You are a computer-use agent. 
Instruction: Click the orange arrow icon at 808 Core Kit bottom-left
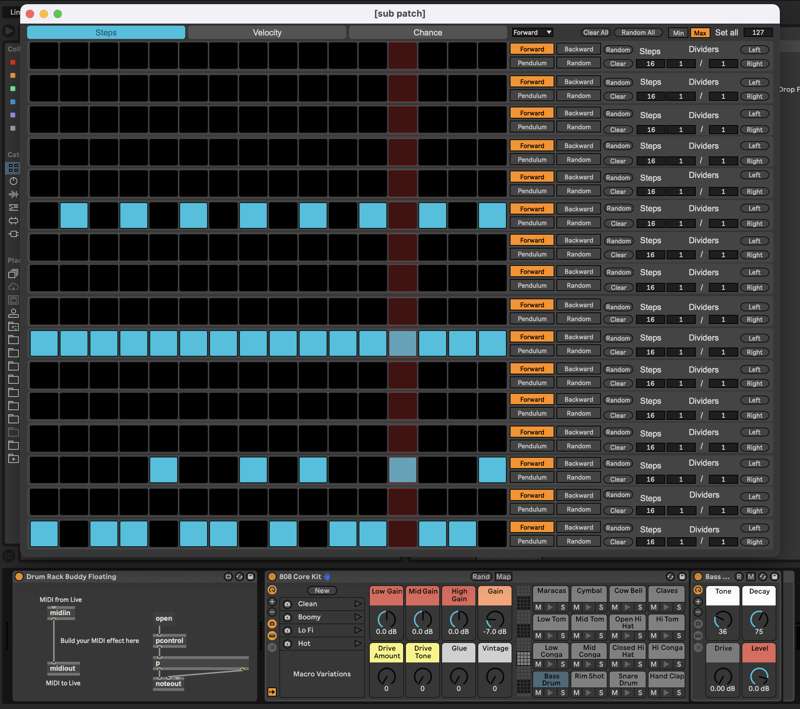click(x=272, y=692)
